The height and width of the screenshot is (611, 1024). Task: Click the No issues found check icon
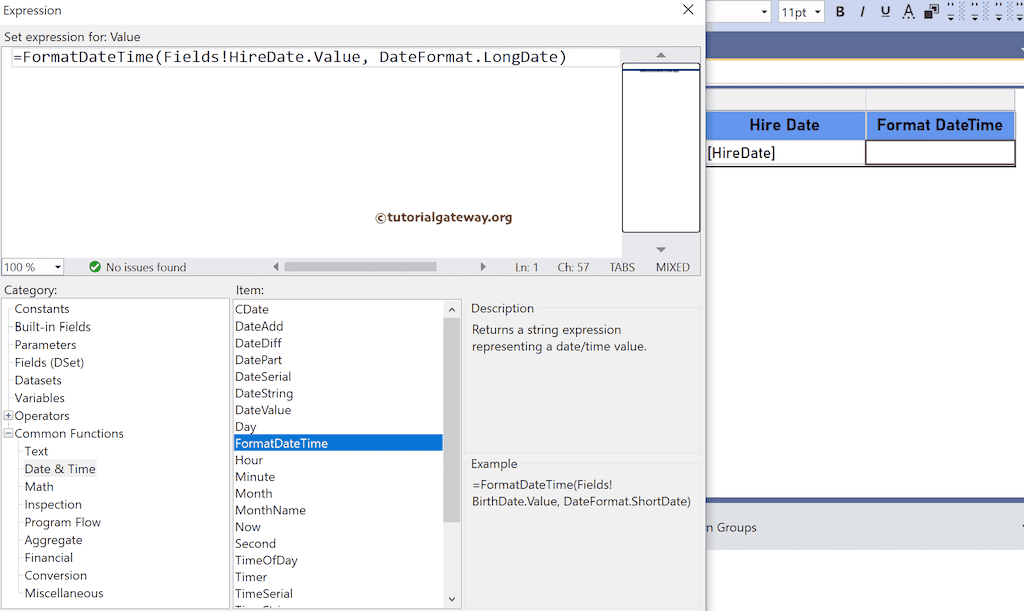[95, 267]
